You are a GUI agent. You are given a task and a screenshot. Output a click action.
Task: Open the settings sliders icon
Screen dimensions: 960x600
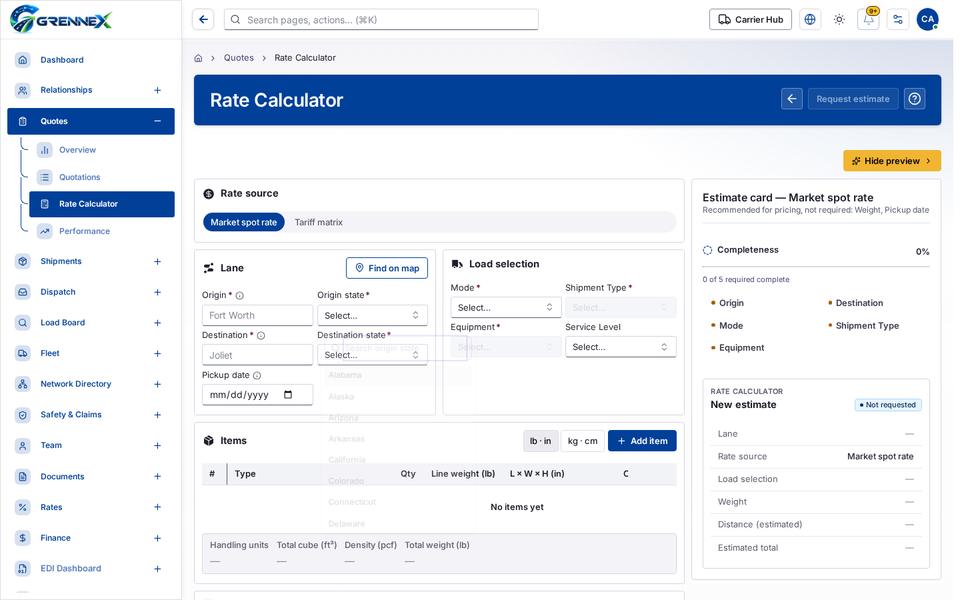898,20
